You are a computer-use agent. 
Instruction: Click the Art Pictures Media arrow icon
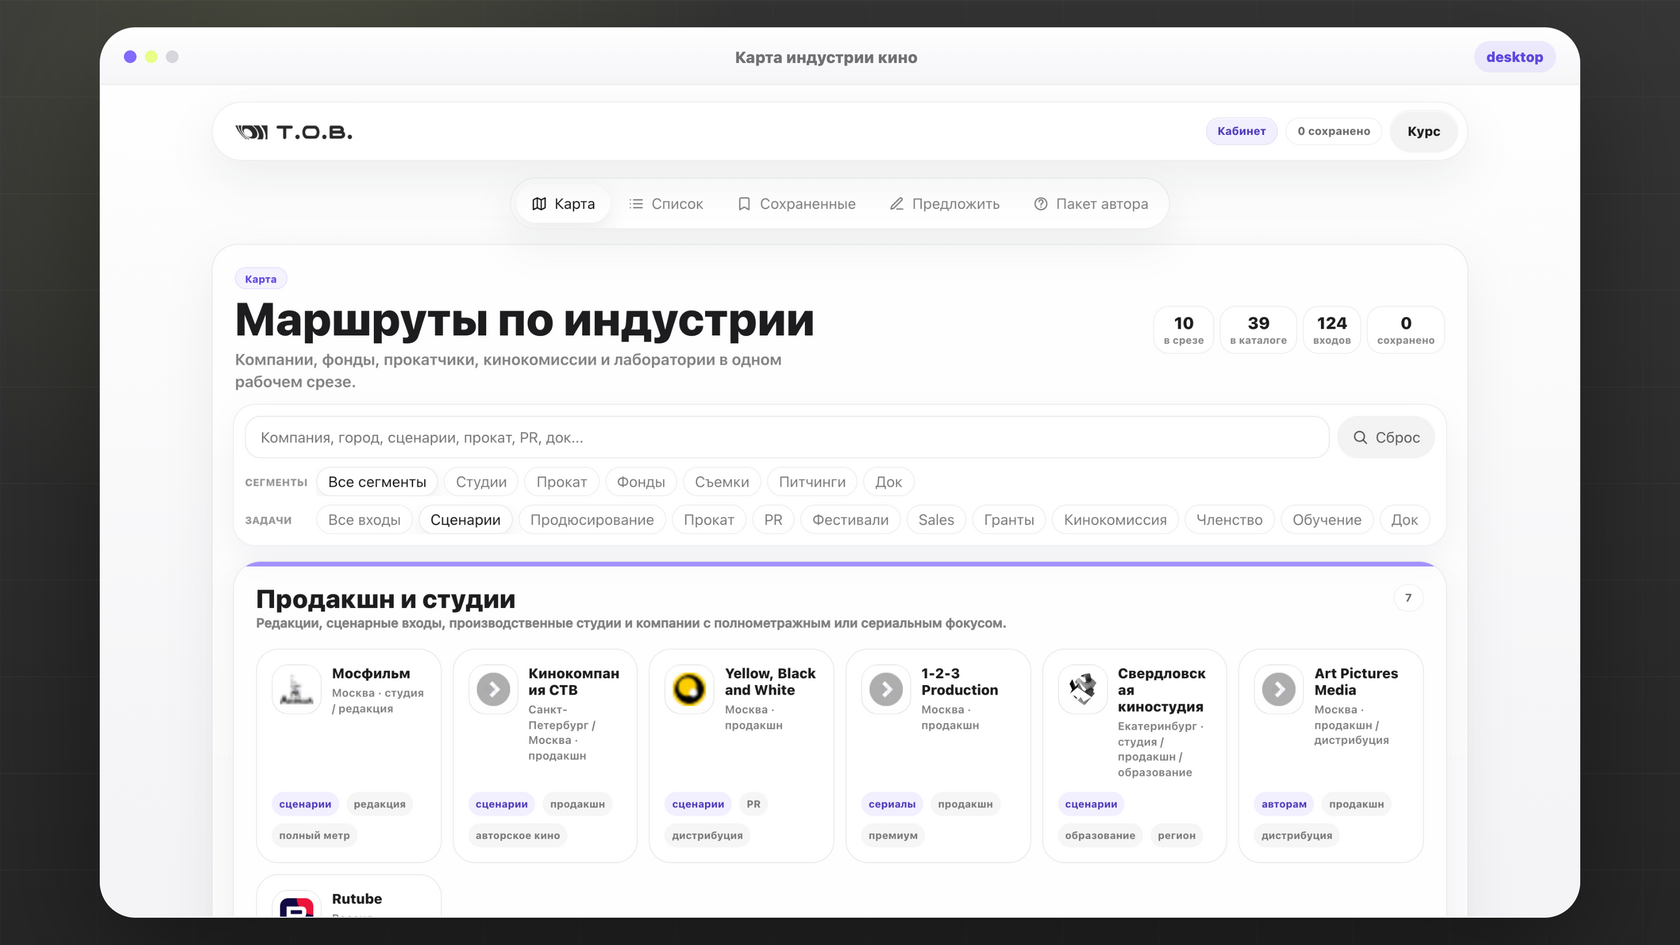pos(1279,690)
